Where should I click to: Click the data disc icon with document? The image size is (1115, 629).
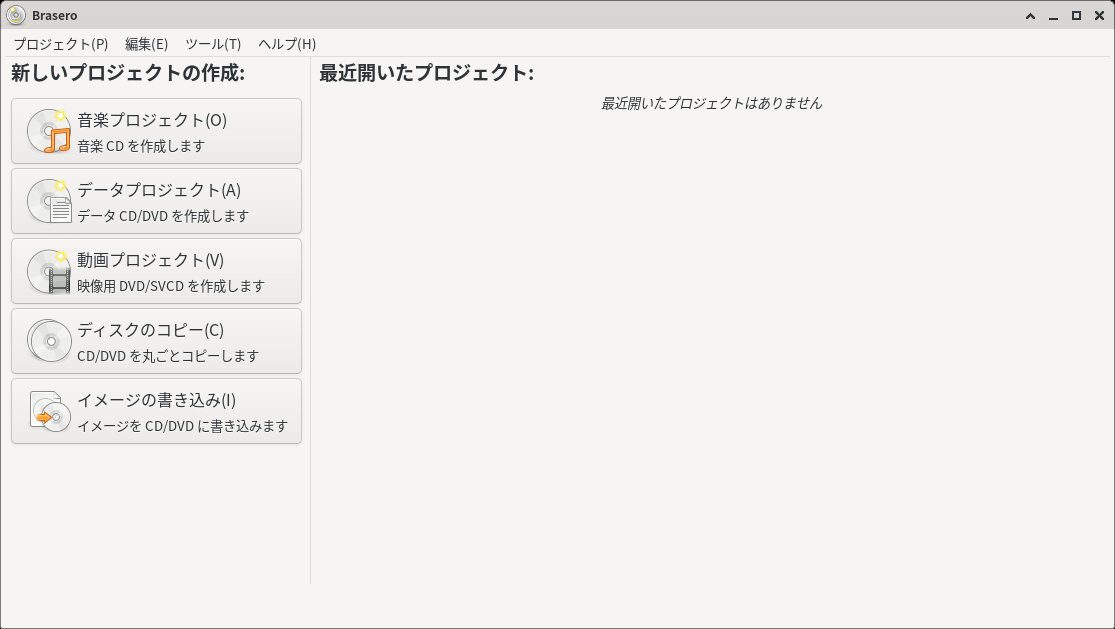(x=49, y=201)
